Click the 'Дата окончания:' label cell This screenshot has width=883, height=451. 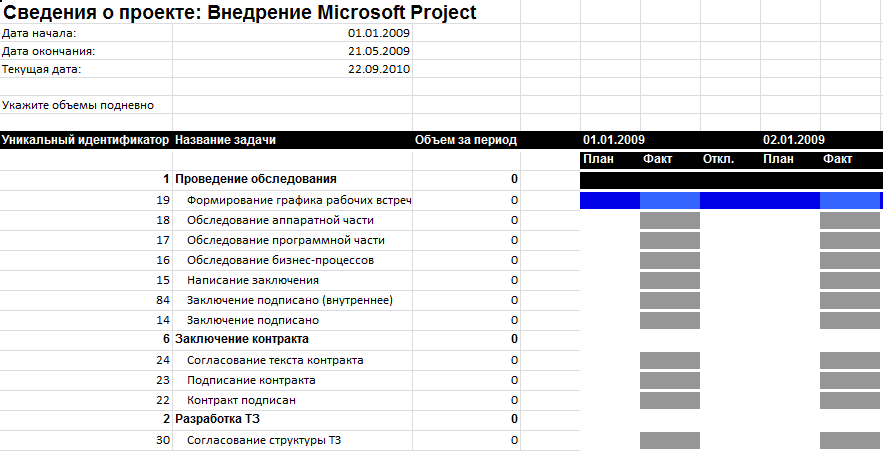[86, 51]
